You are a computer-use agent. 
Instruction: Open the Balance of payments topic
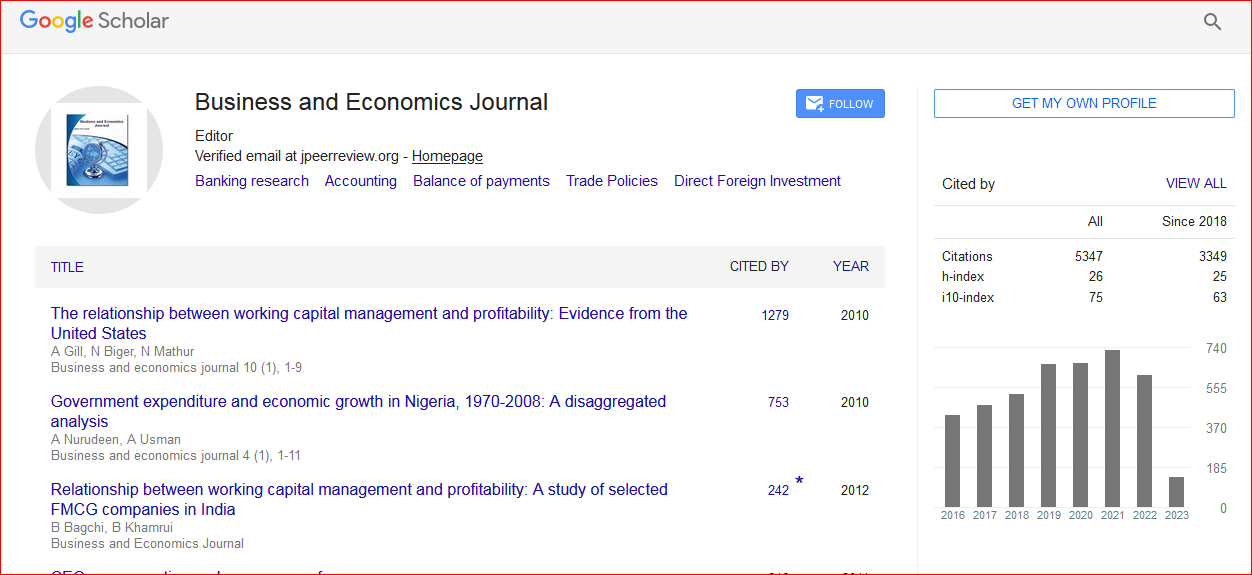pos(481,181)
